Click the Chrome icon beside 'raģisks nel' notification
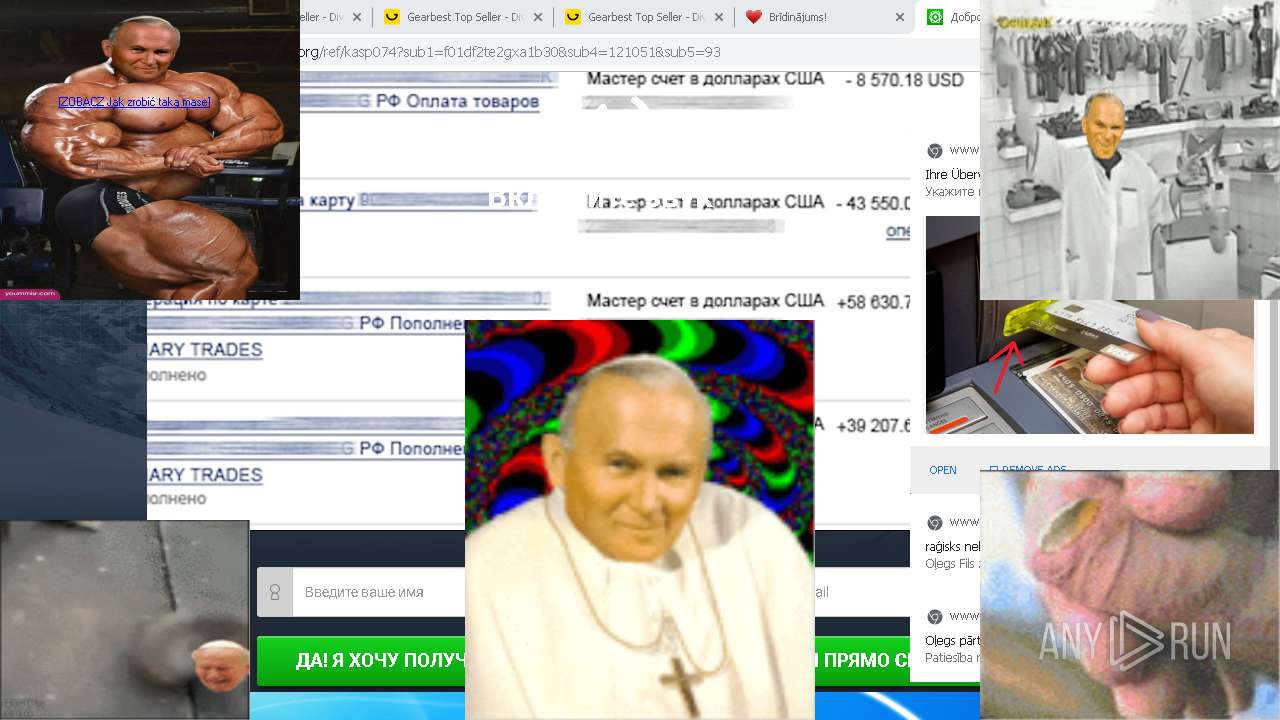 [x=934, y=523]
